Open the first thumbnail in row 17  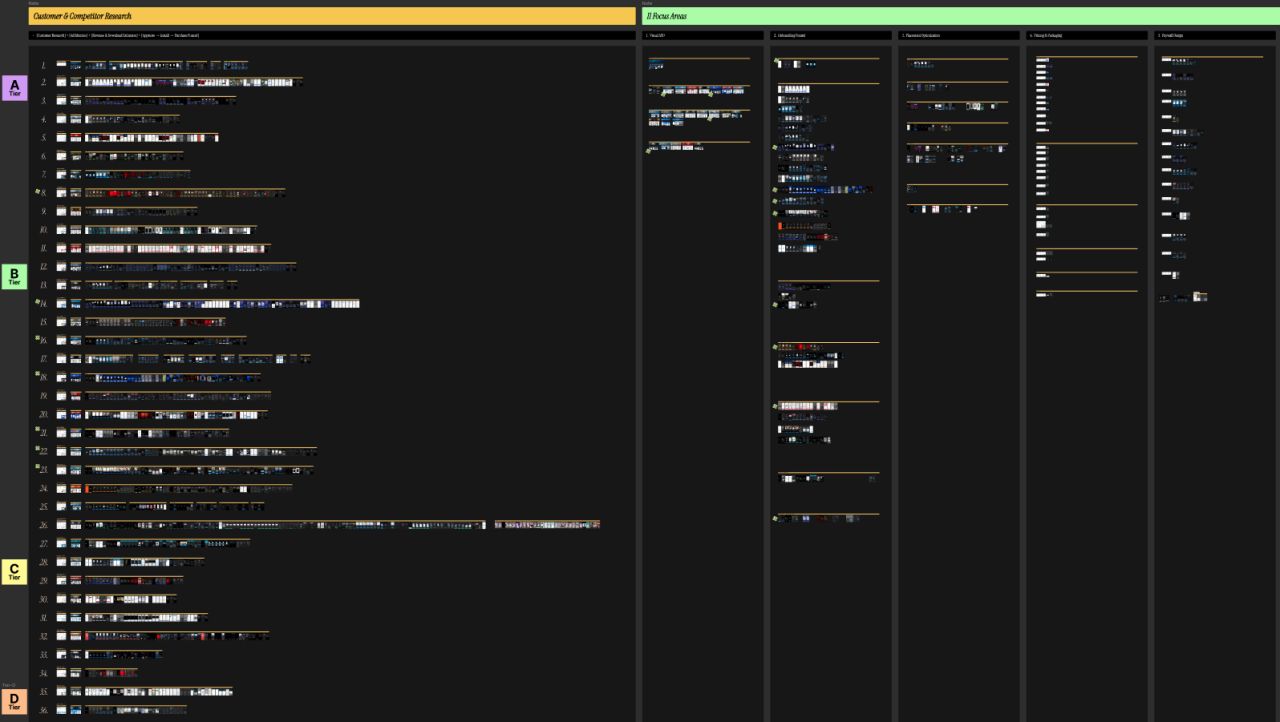click(61, 359)
